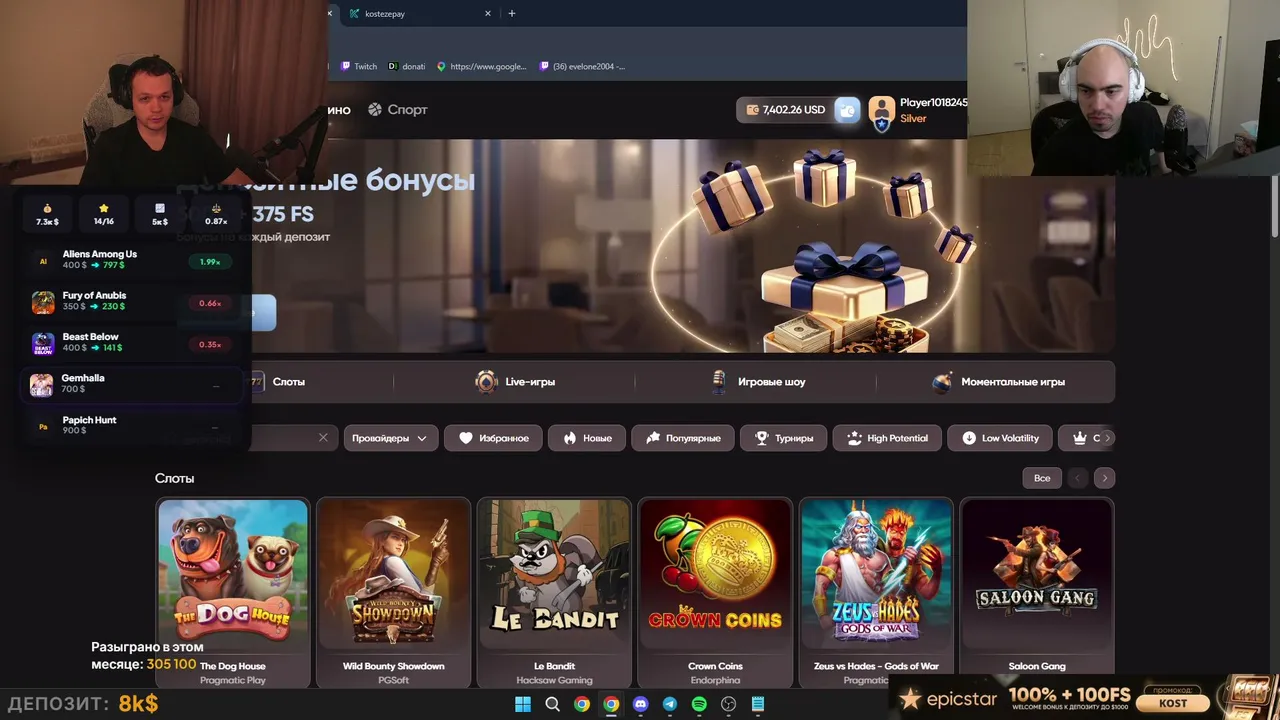Image resolution: width=1280 pixels, height=720 pixels.
Task: Go to the Спорт section
Action: (x=397, y=110)
